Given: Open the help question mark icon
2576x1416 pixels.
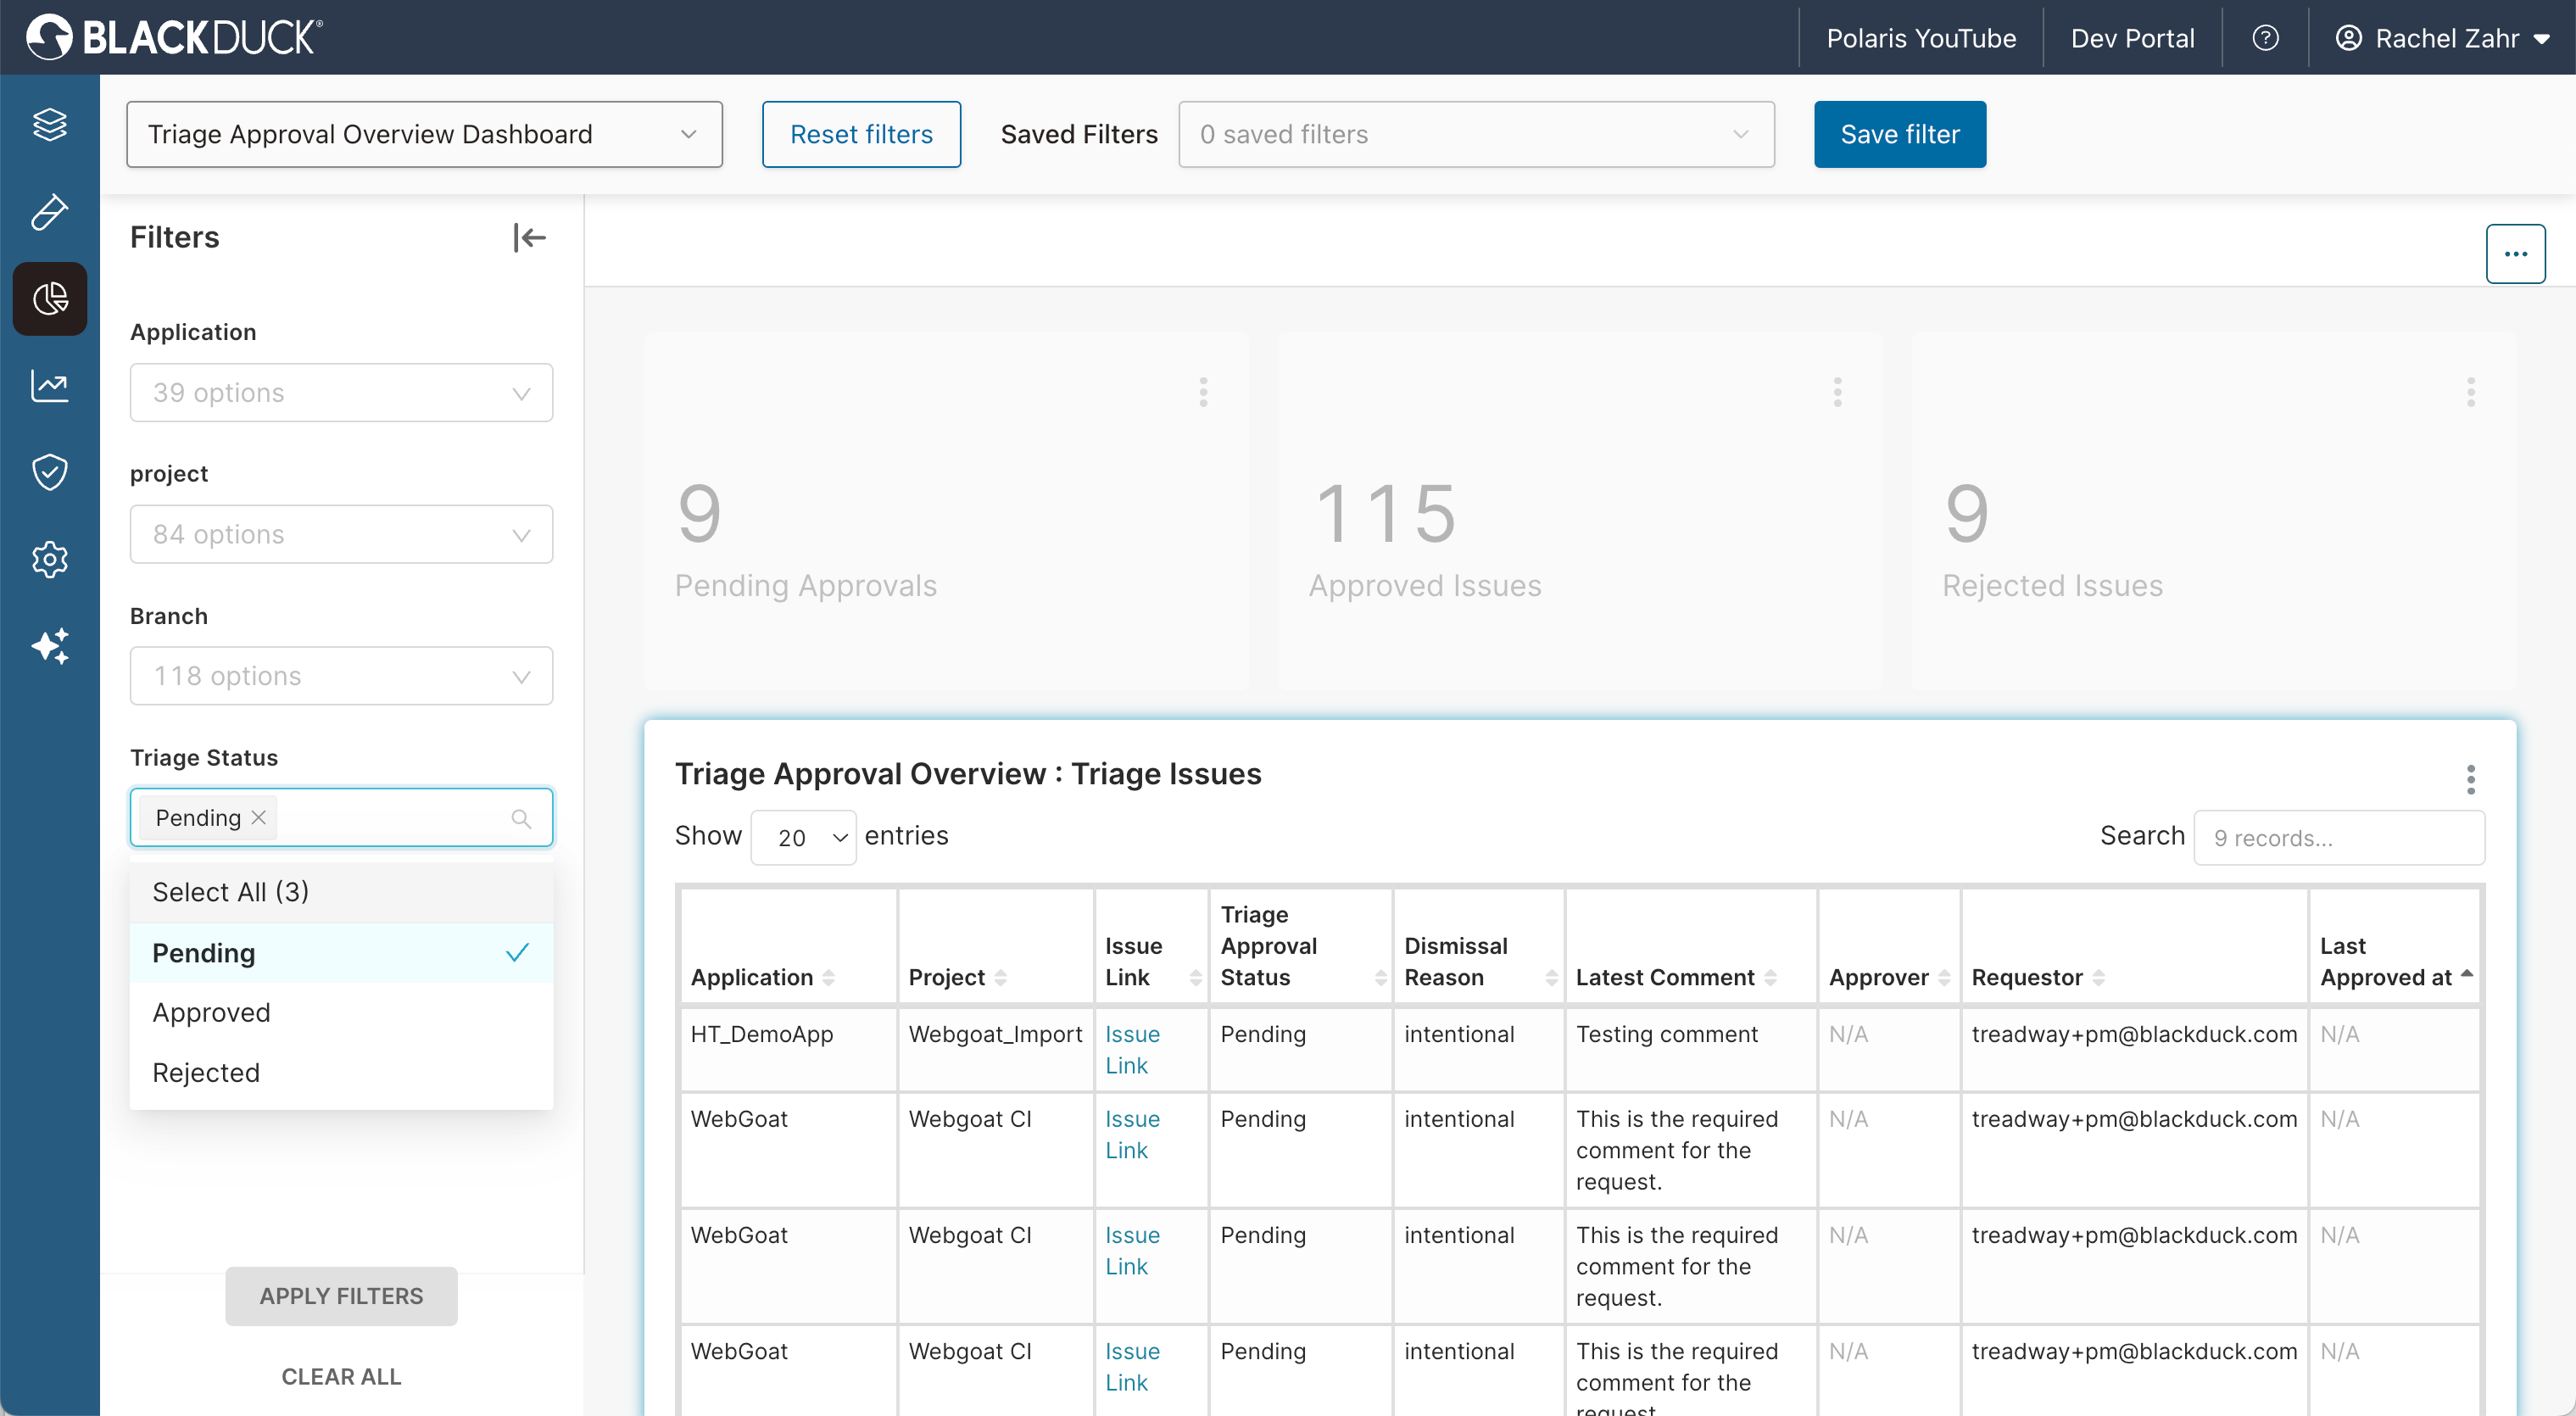Looking at the screenshot, I should point(2265,38).
